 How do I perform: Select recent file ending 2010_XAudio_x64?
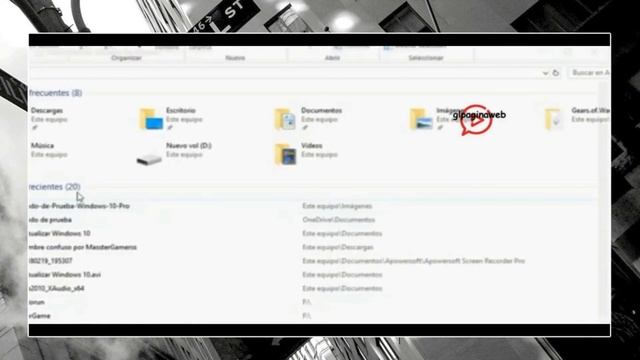[57, 288]
